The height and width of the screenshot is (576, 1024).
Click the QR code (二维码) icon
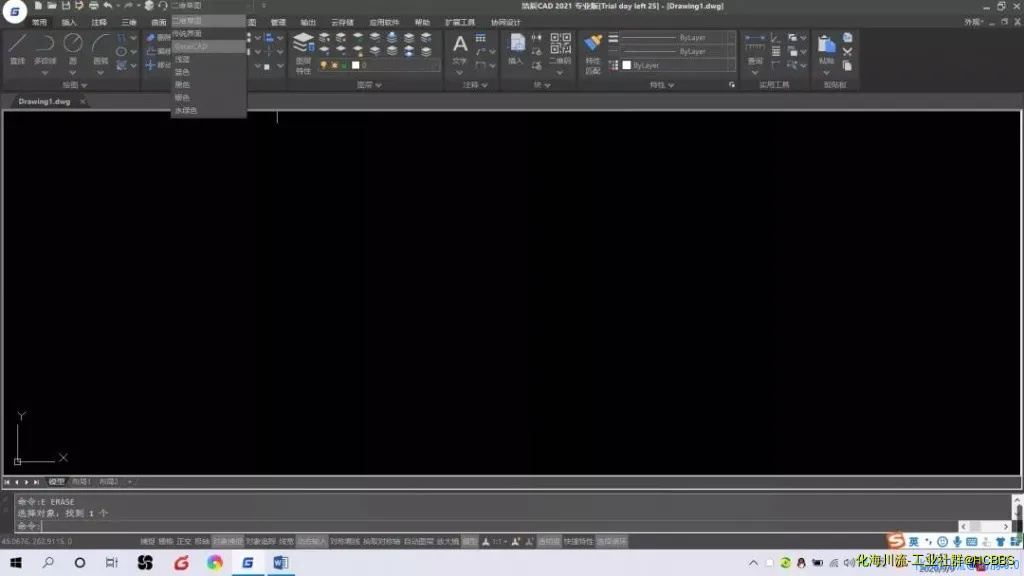click(560, 48)
